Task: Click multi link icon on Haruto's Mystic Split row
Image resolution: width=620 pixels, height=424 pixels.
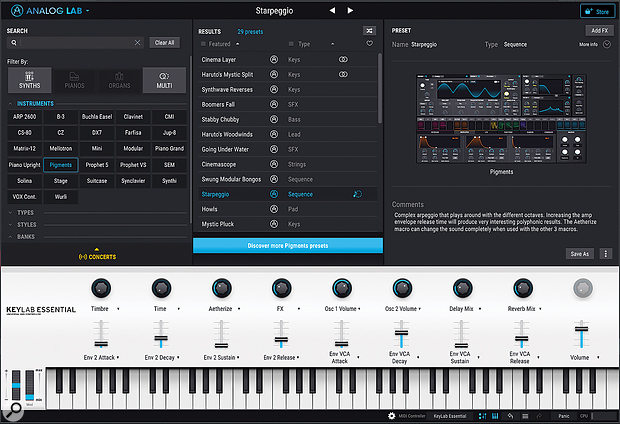Action: (x=343, y=74)
